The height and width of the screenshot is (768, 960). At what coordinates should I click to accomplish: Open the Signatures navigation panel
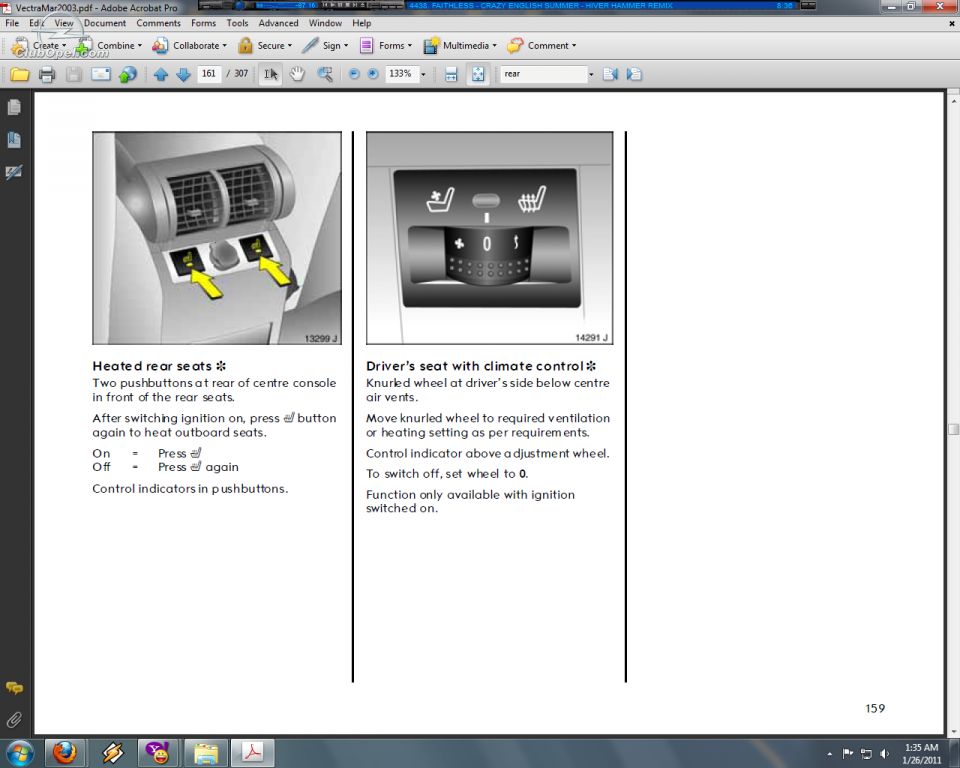tap(13, 172)
